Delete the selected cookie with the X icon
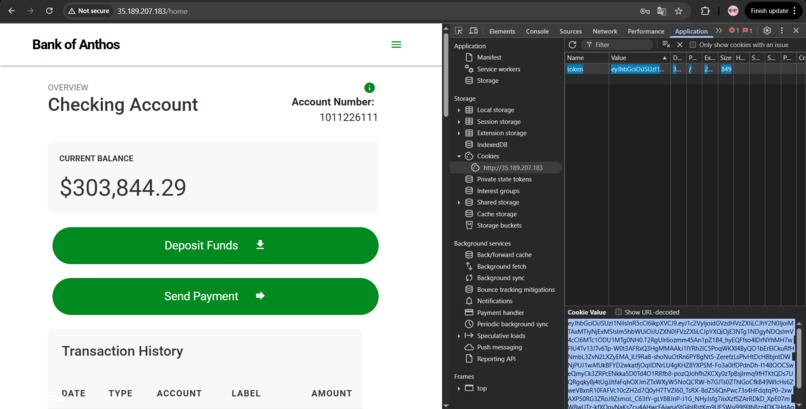 click(680, 45)
